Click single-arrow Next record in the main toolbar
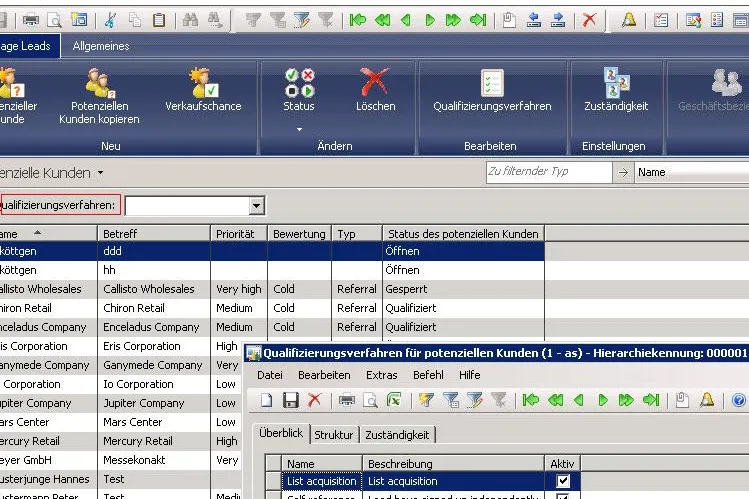This screenshot has width=749, height=499. [x=430, y=20]
